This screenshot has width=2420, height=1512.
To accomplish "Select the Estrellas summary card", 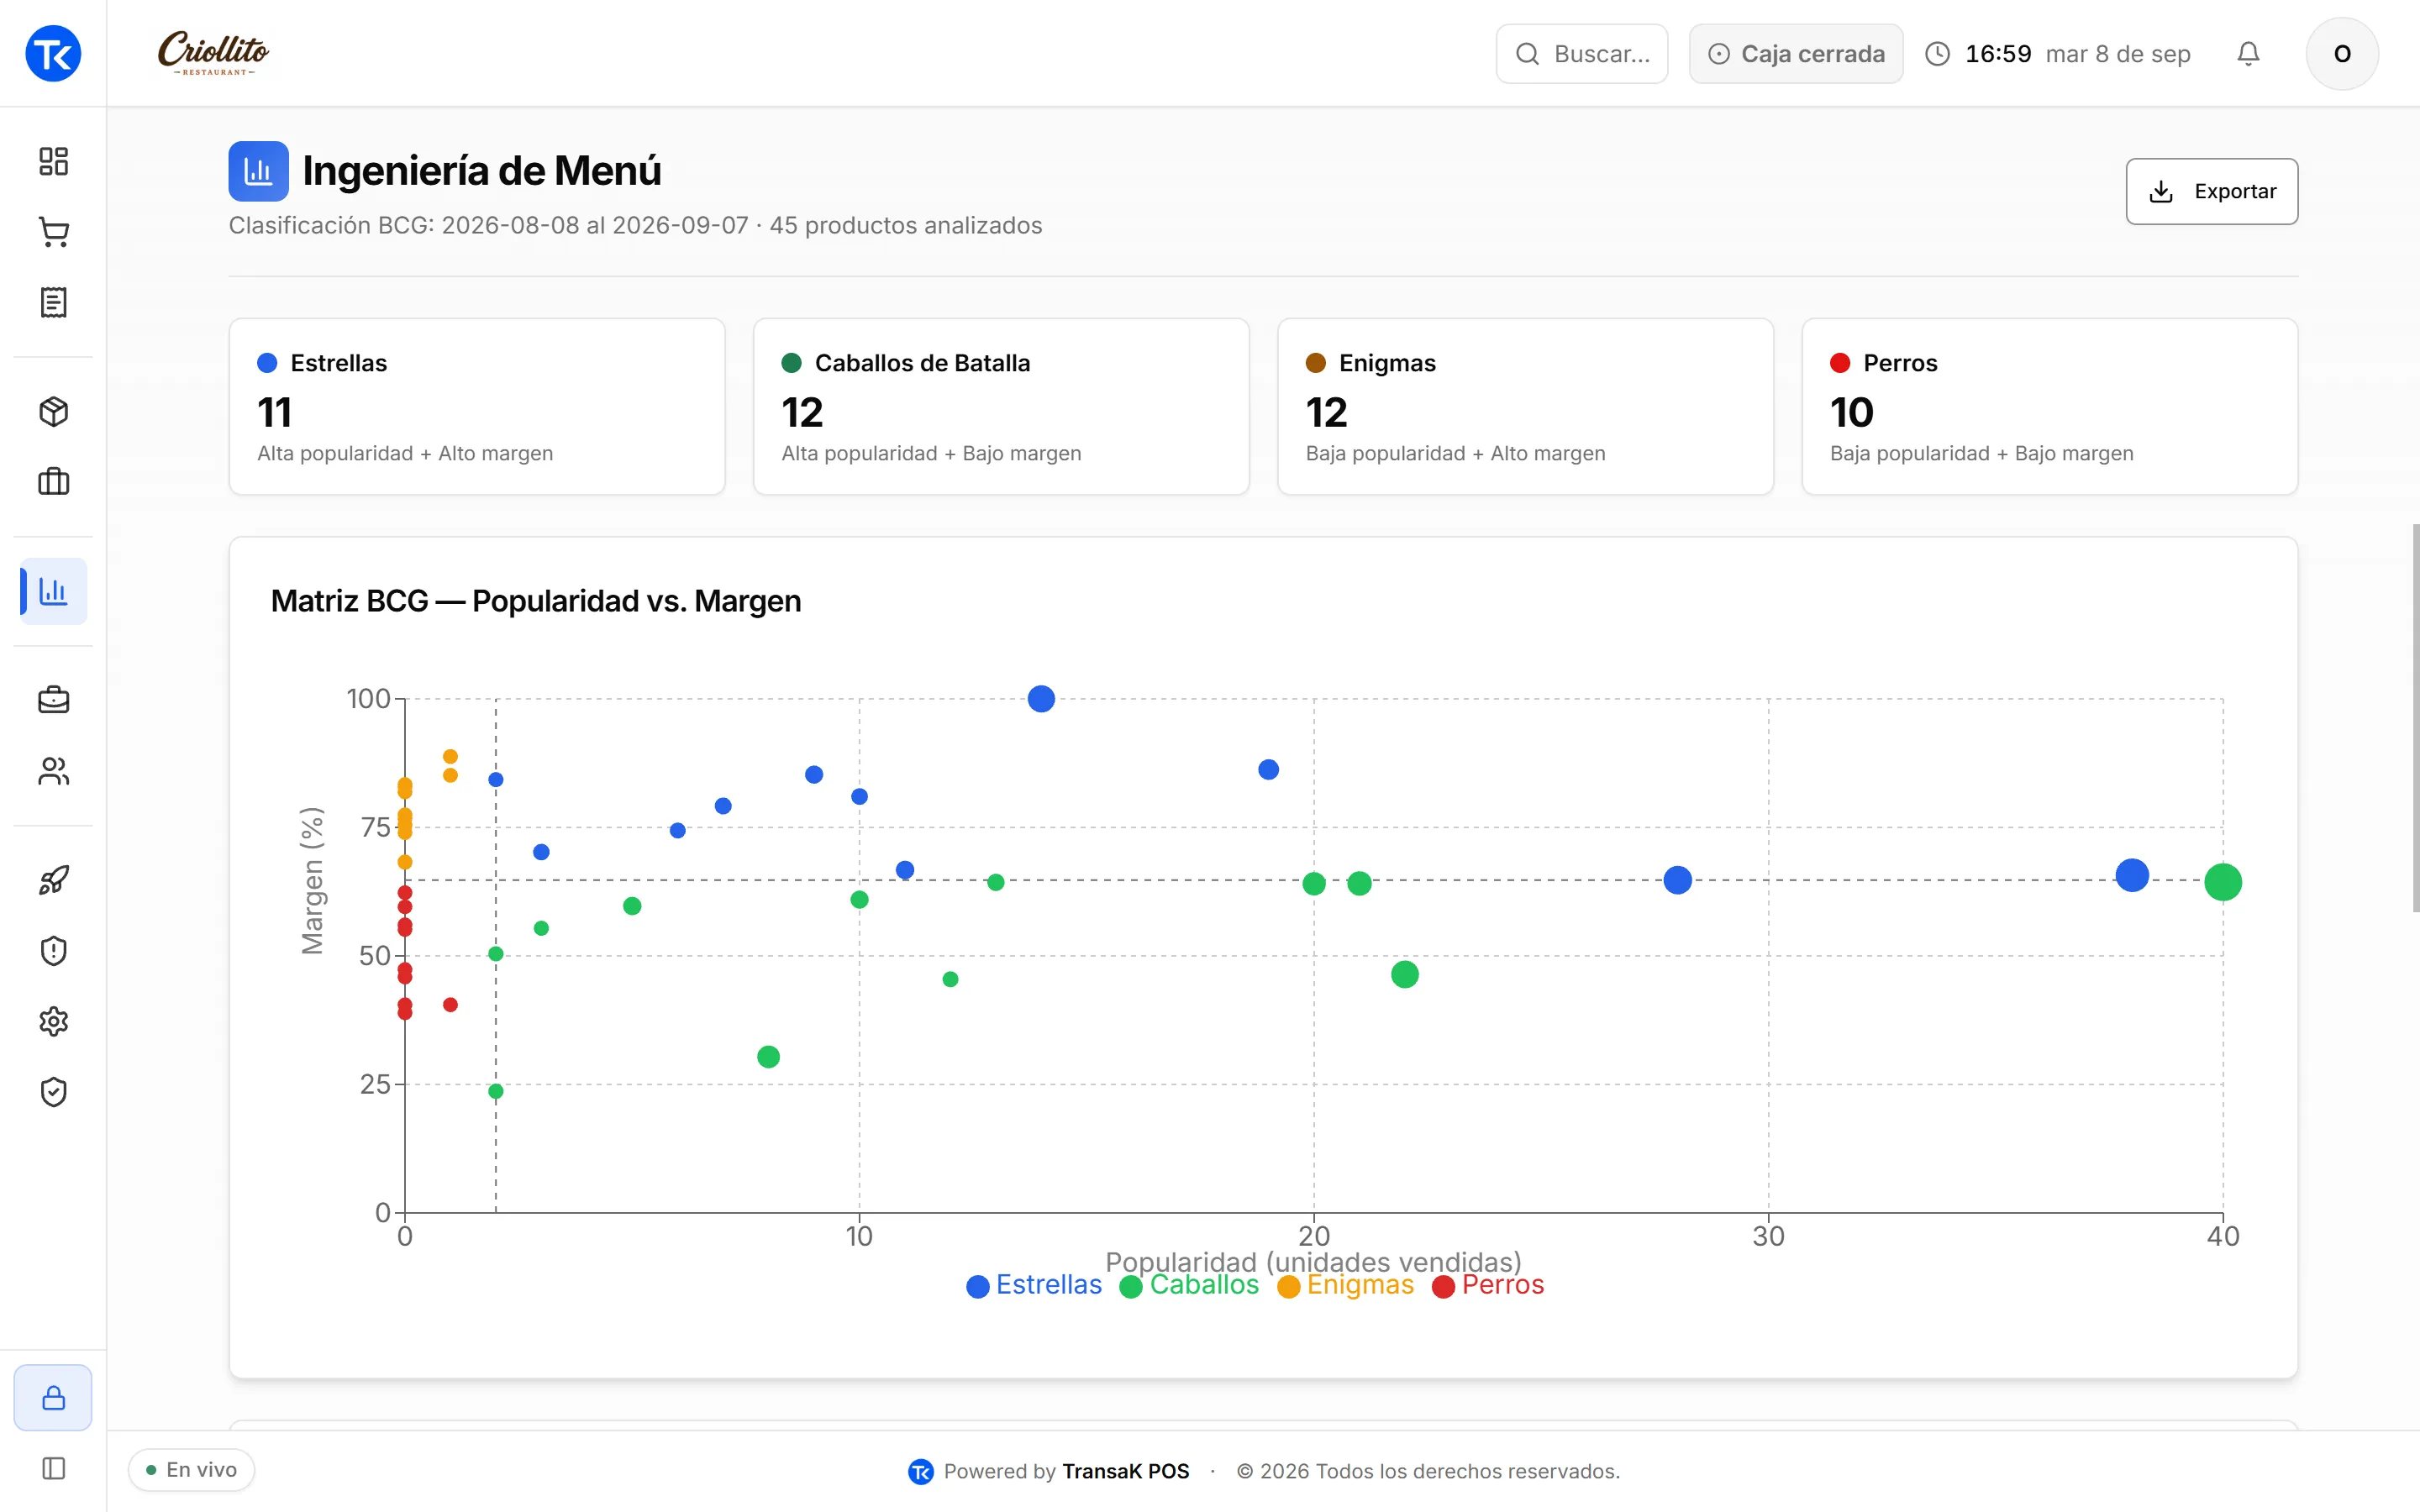I will pos(477,406).
